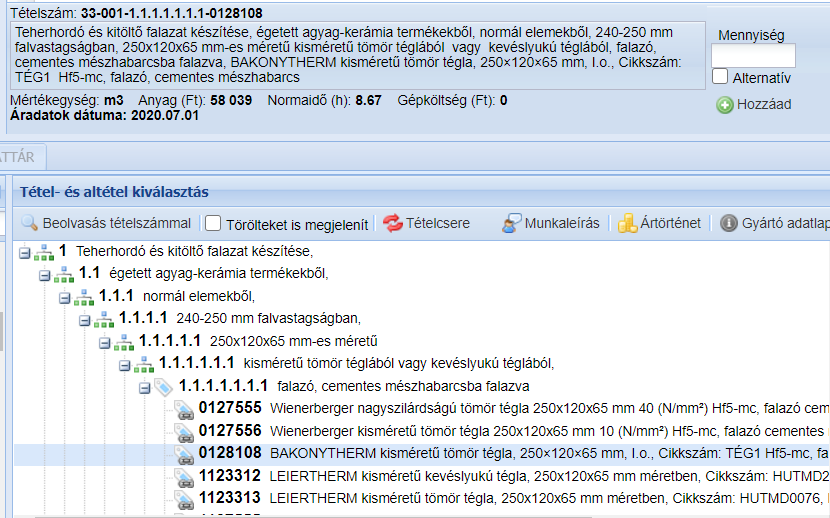Click the item icon beside 0127555
The height and width of the screenshot is (518, 830).
pos(184,408)
